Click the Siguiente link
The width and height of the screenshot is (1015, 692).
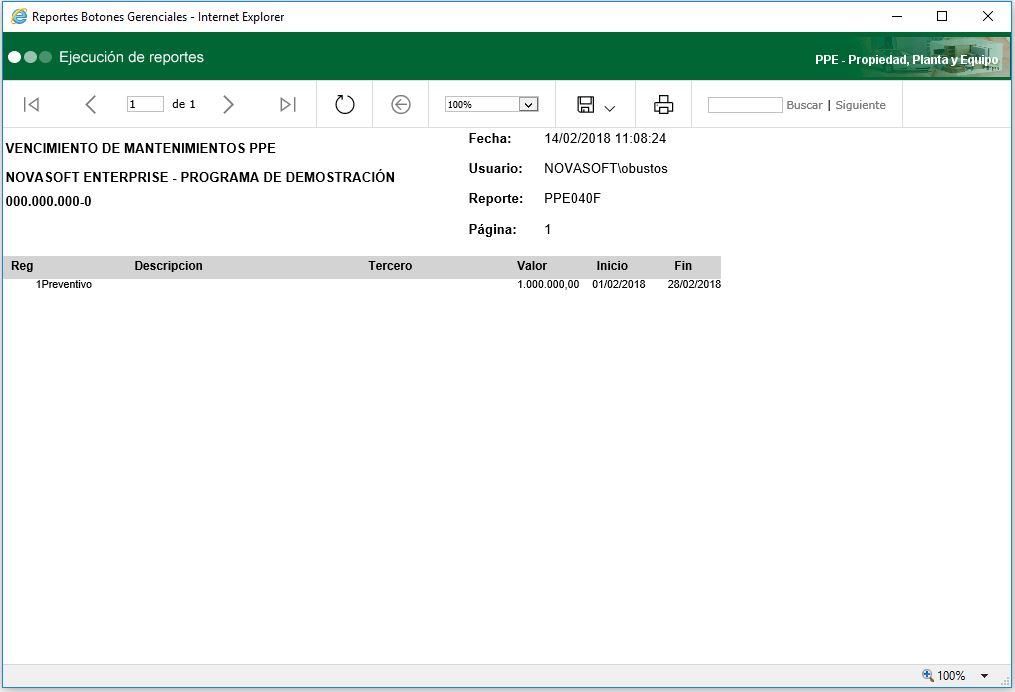860,105
